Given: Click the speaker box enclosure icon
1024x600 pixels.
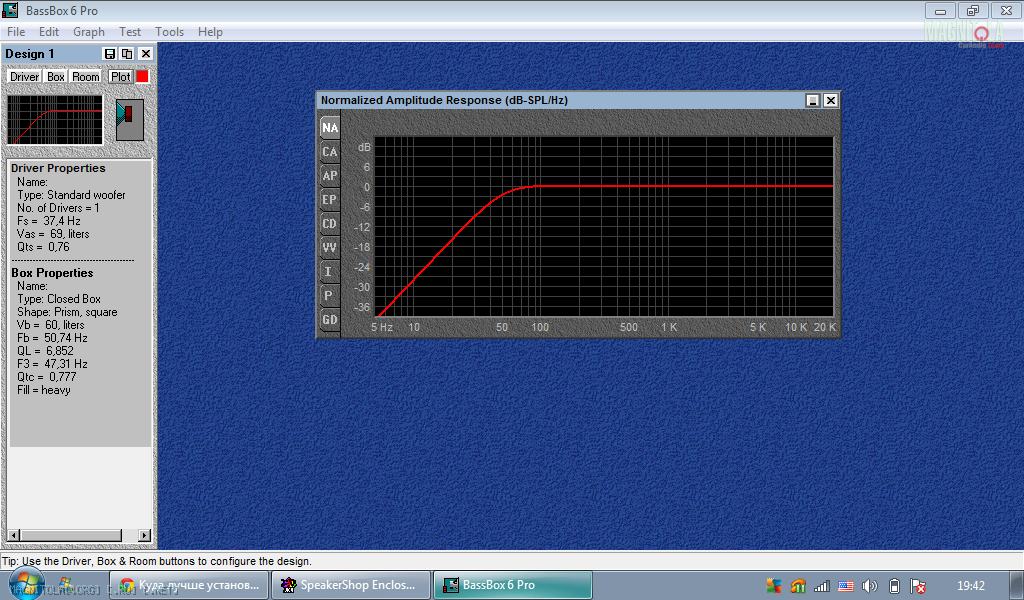Looking at the screenshot, I should (129, 119).
